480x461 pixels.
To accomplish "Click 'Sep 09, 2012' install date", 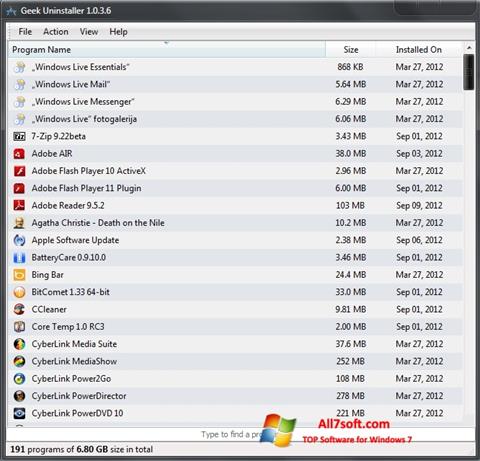I will [x=419, y=206].
